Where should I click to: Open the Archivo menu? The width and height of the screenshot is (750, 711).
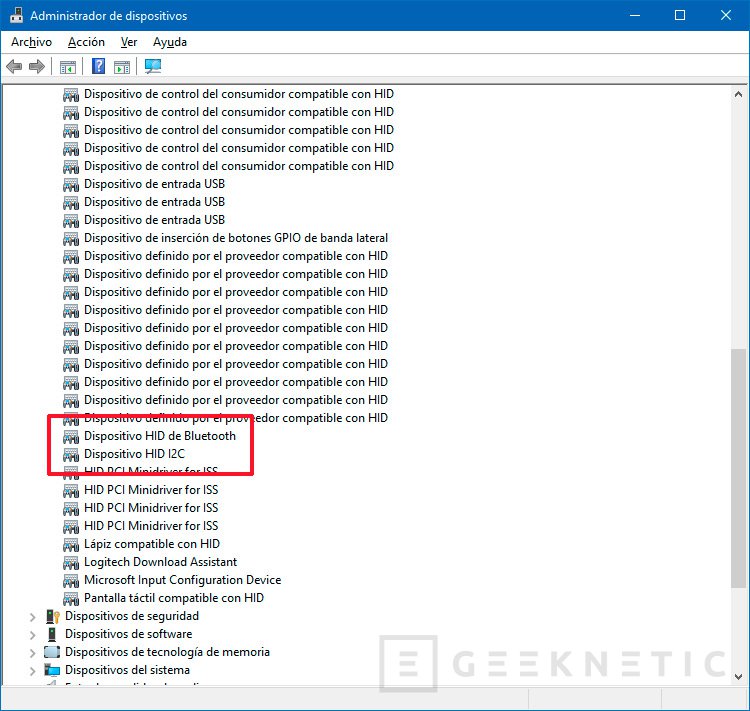pyautogui.click(x=31, y=42)
